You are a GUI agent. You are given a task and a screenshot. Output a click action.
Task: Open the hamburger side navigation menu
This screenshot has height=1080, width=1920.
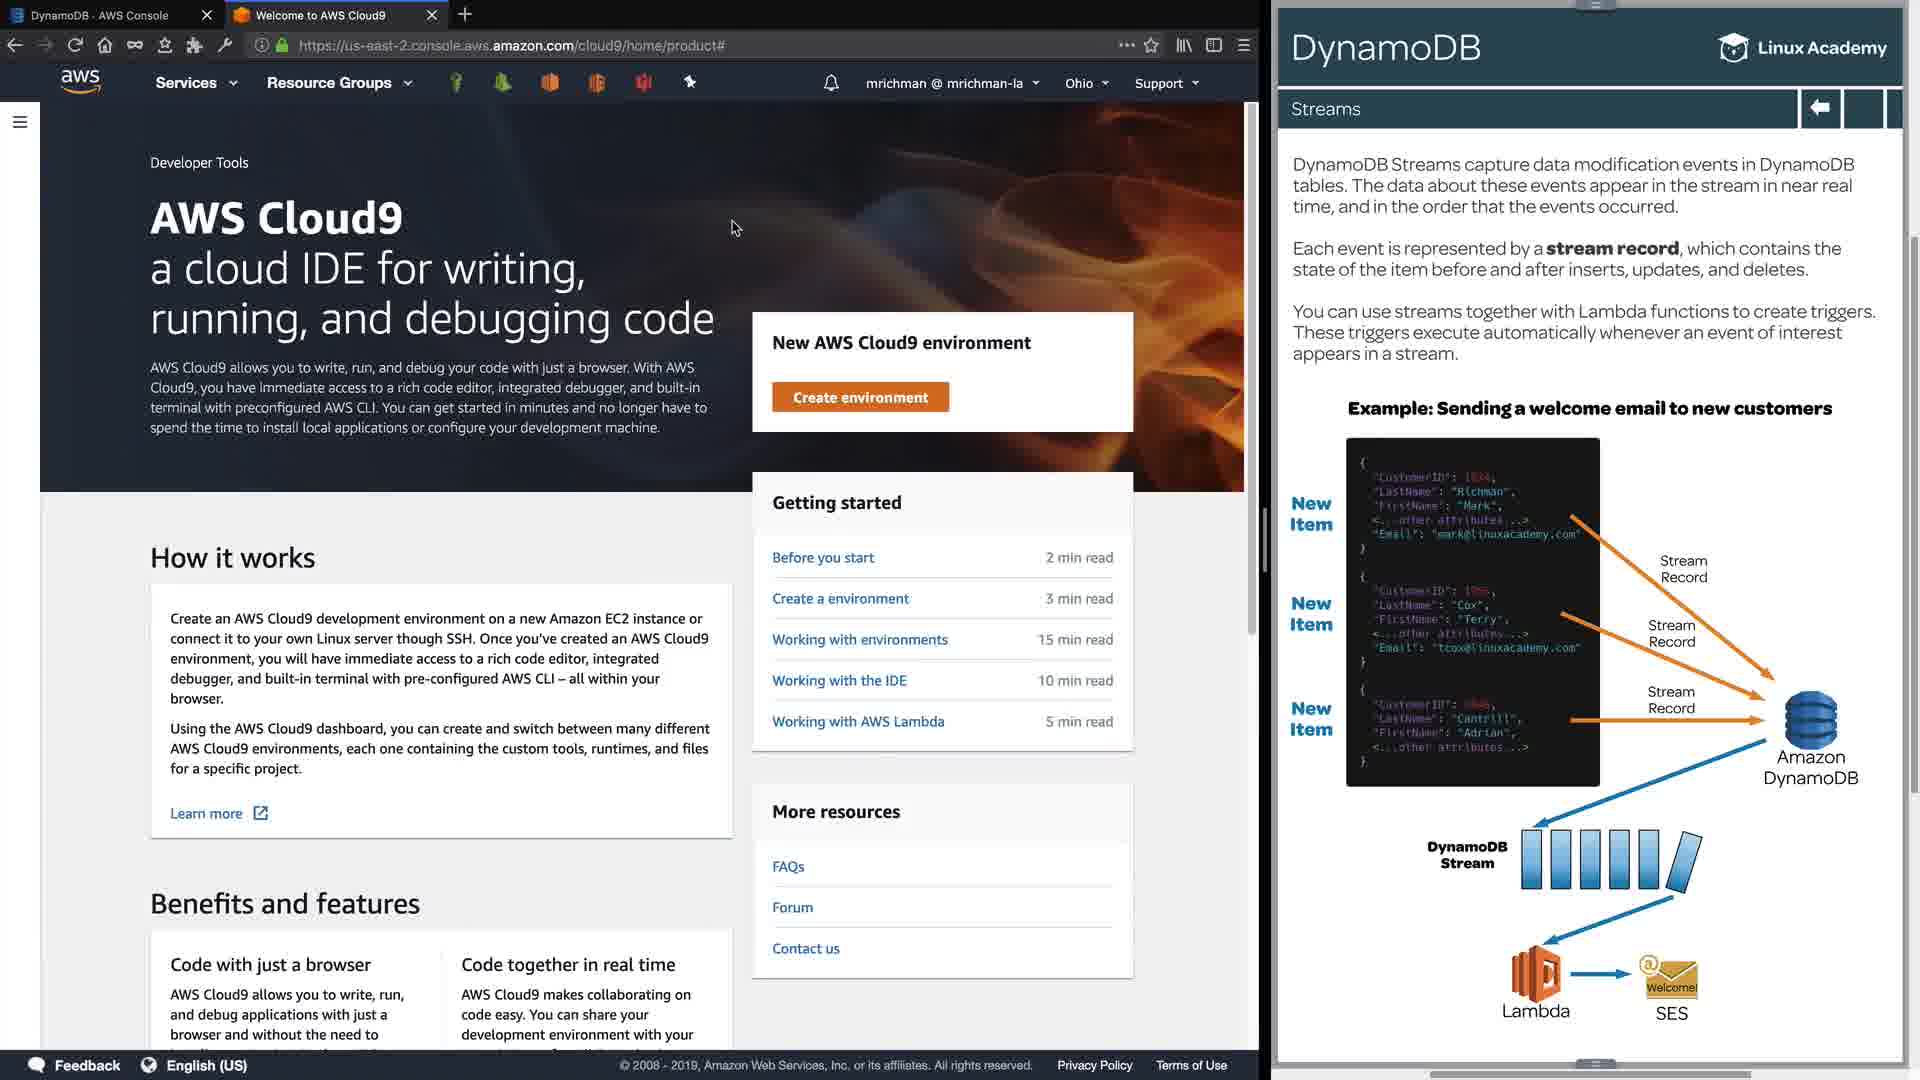point(20,122)
